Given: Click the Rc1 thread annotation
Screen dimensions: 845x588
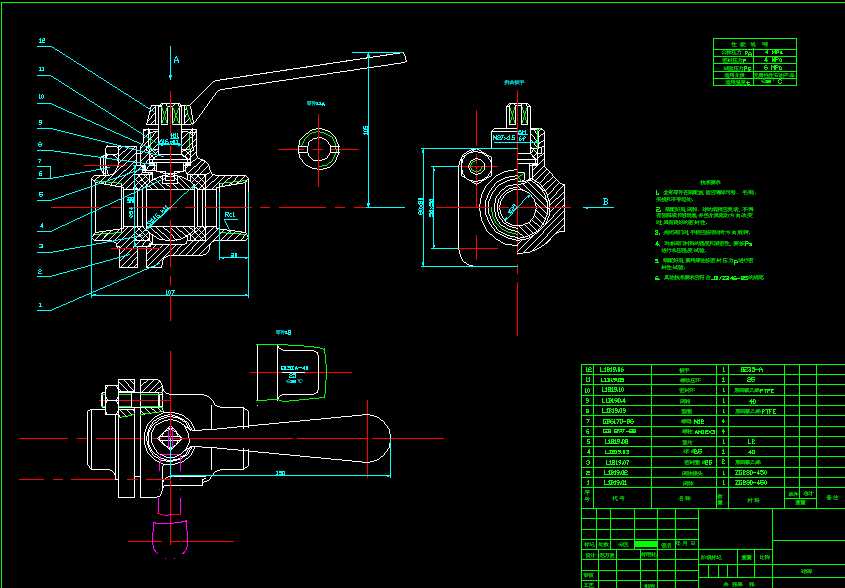Looking at the screenshot, I should [230, 215].
